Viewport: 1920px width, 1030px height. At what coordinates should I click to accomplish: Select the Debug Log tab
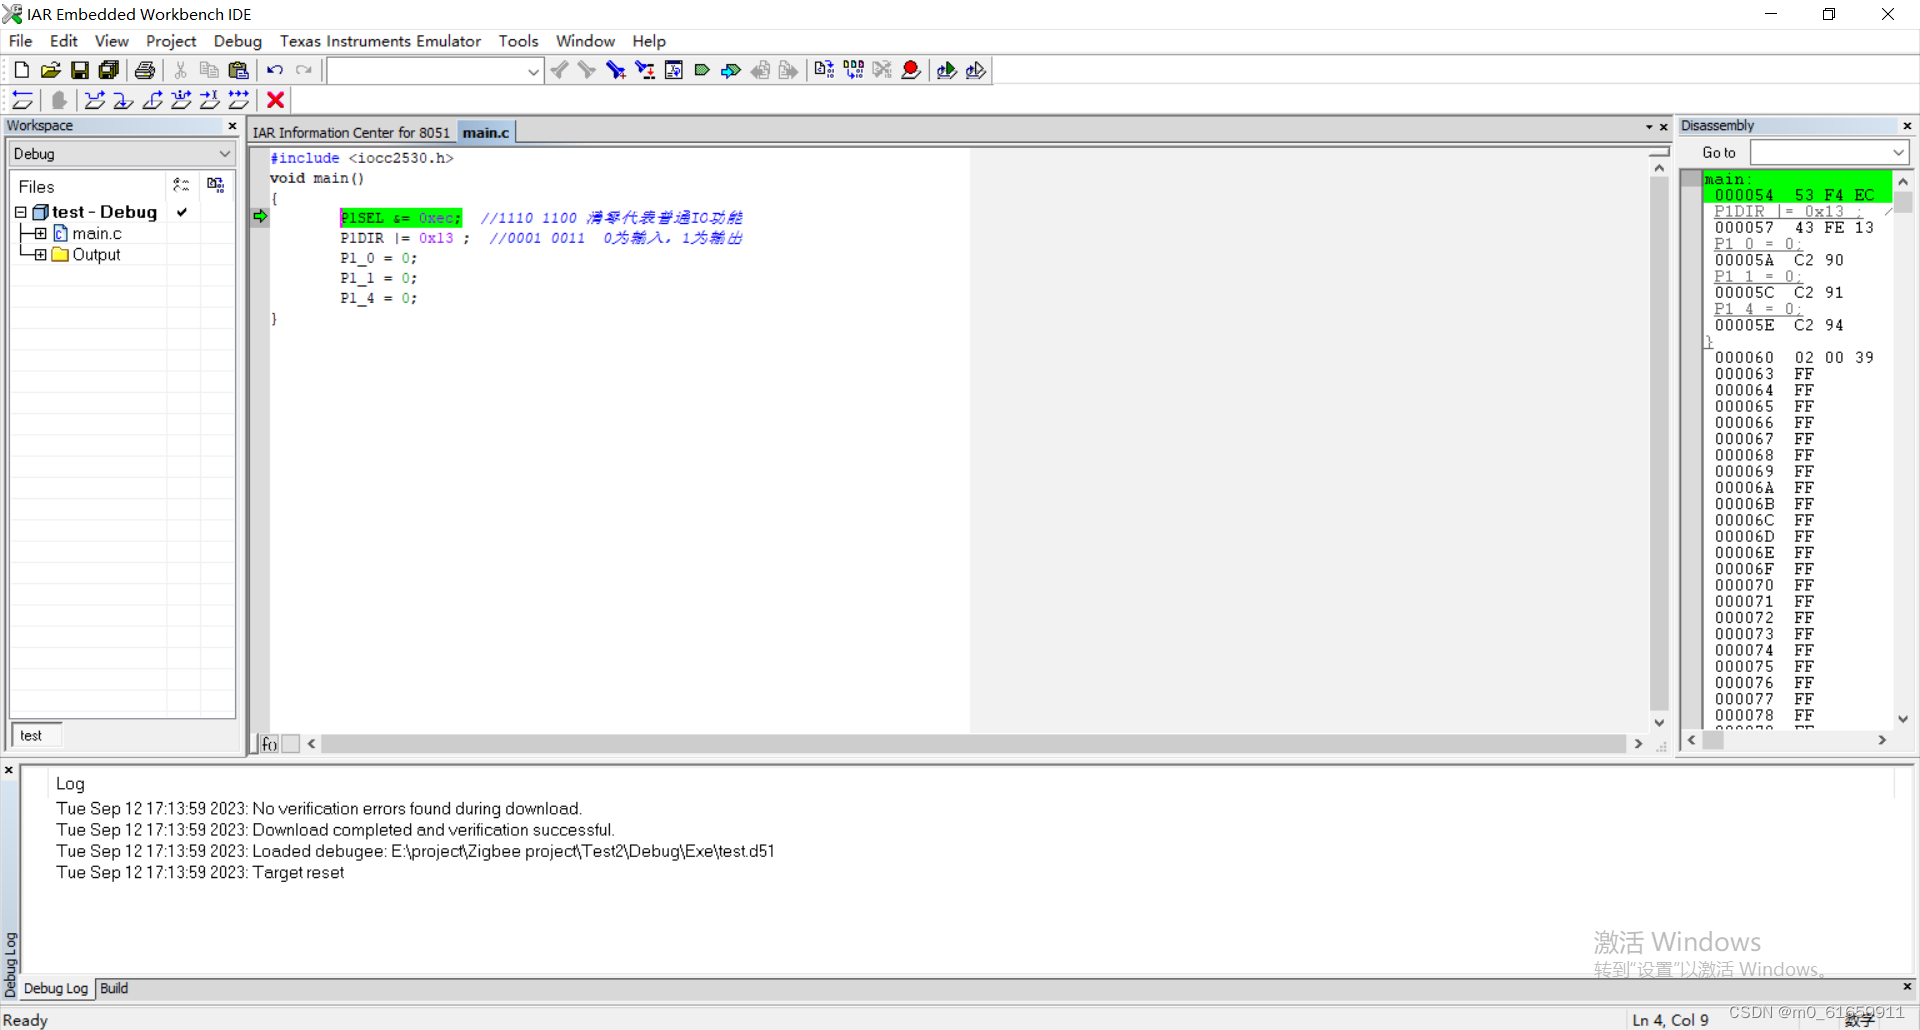(x=56, y=988)
